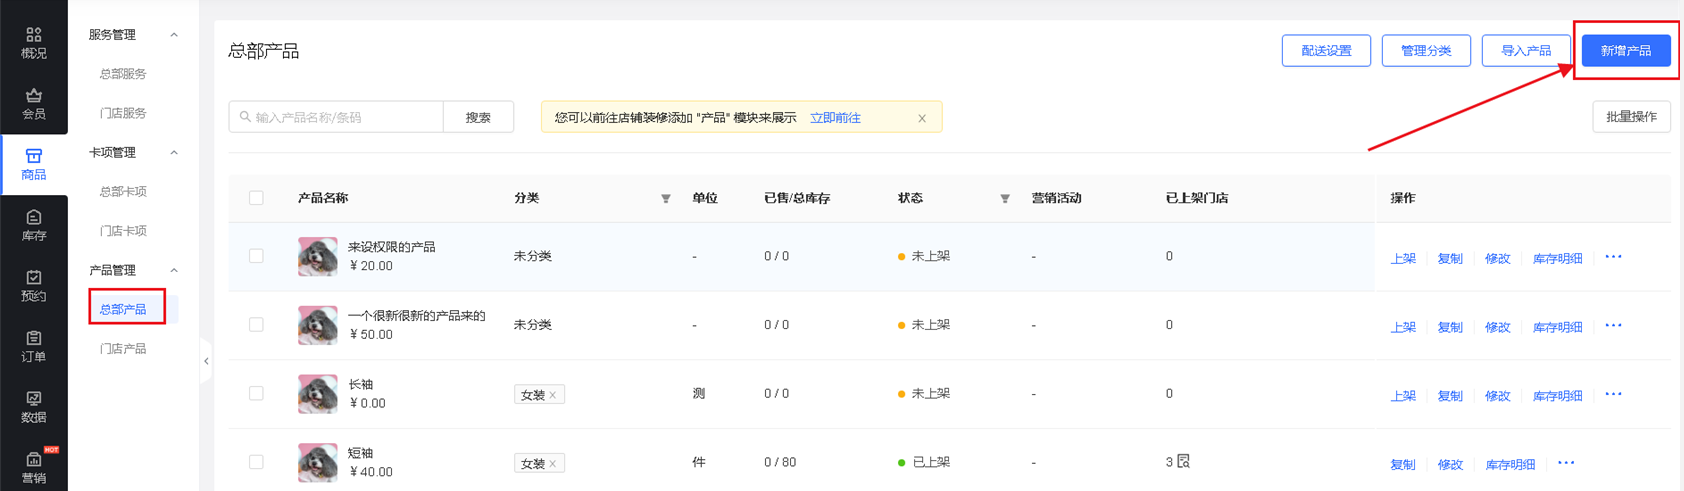
Task: Open the 营销 marketing icon with HOT badge
Action: coord(34,467)
